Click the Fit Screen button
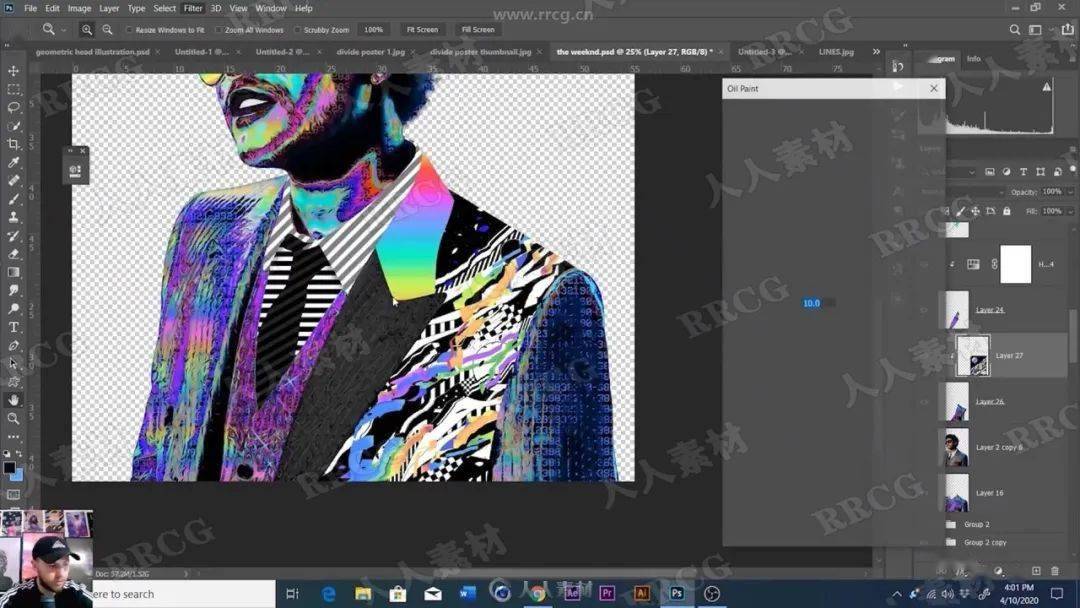1080x608 pixels. 422,30
